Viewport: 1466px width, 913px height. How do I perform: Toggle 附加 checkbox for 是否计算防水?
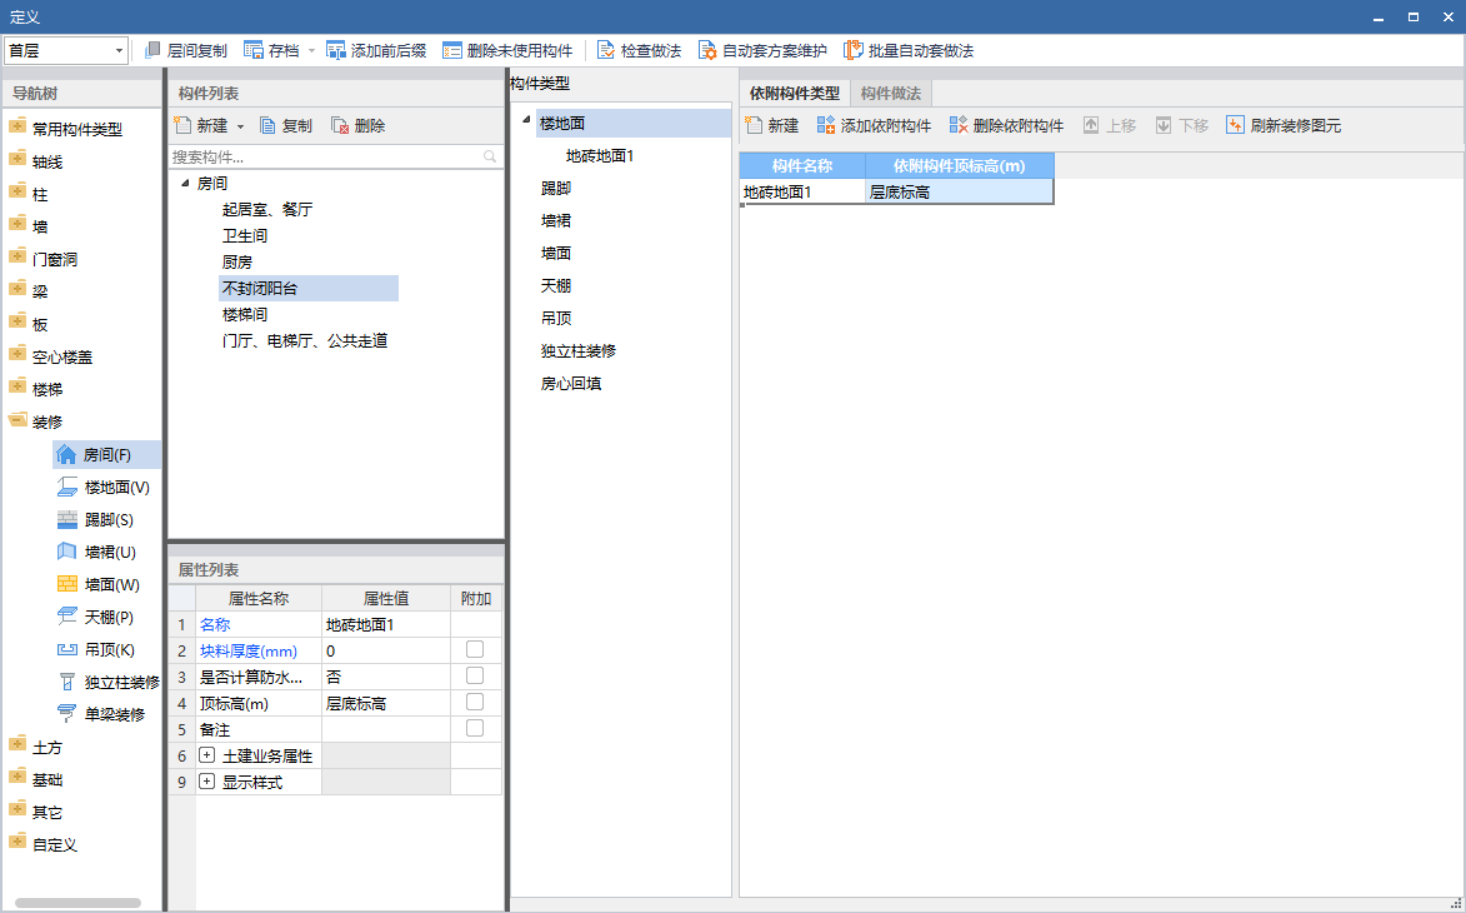[x=475, y=676]
